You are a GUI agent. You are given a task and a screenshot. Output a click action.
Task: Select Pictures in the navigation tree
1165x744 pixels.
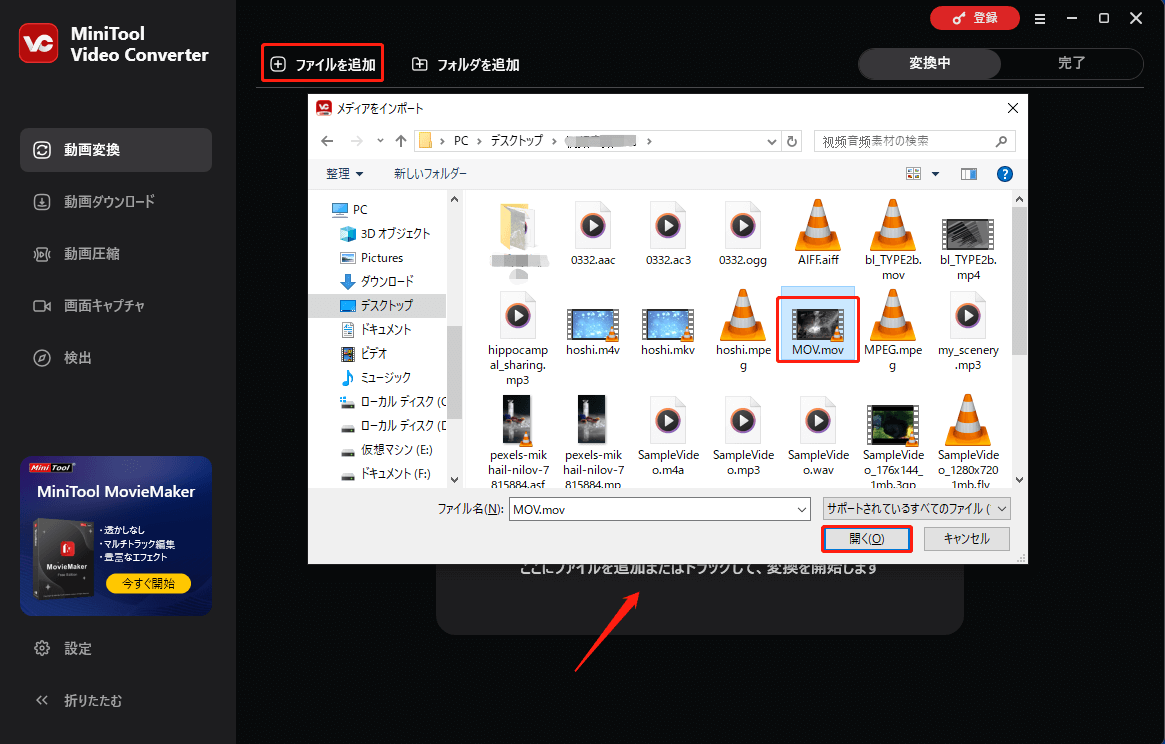(371, 258)
